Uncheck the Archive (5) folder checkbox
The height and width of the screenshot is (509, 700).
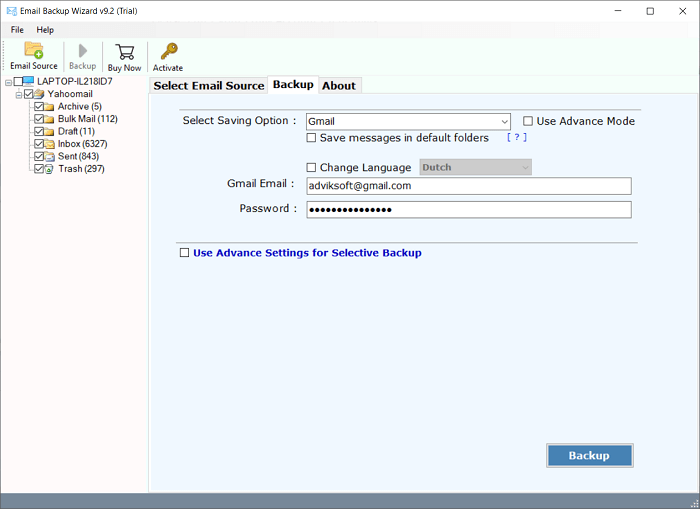pos(39,106)
